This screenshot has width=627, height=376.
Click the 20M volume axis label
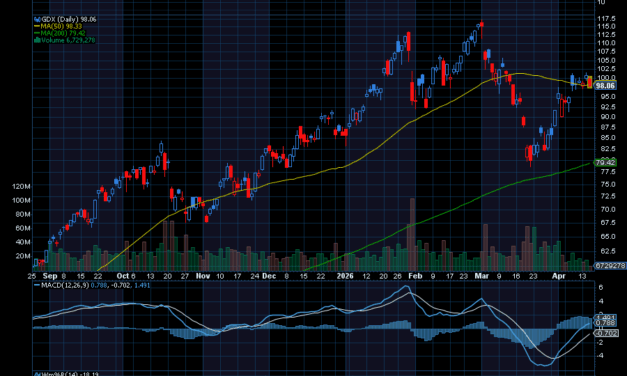(23, 256)
